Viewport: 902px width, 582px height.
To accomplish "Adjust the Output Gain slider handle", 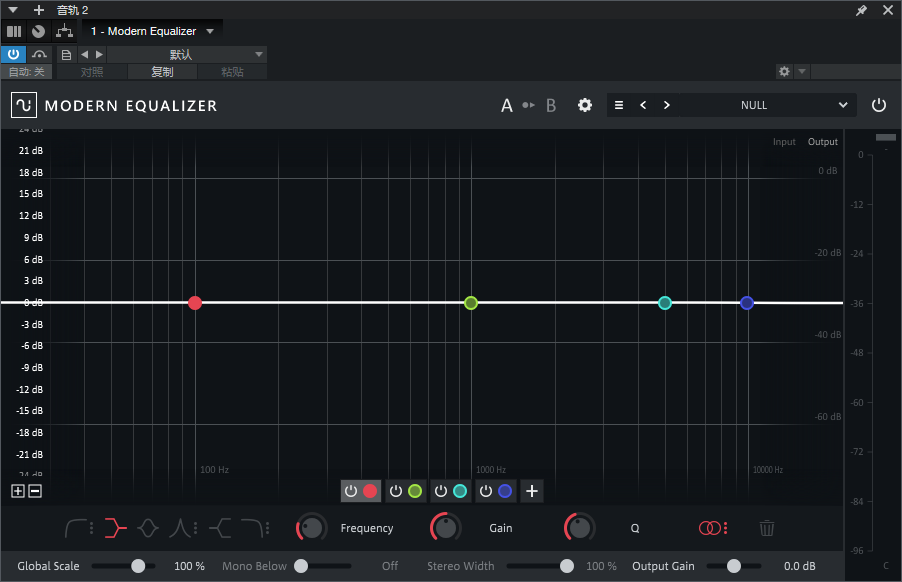I will pos(733,566).
